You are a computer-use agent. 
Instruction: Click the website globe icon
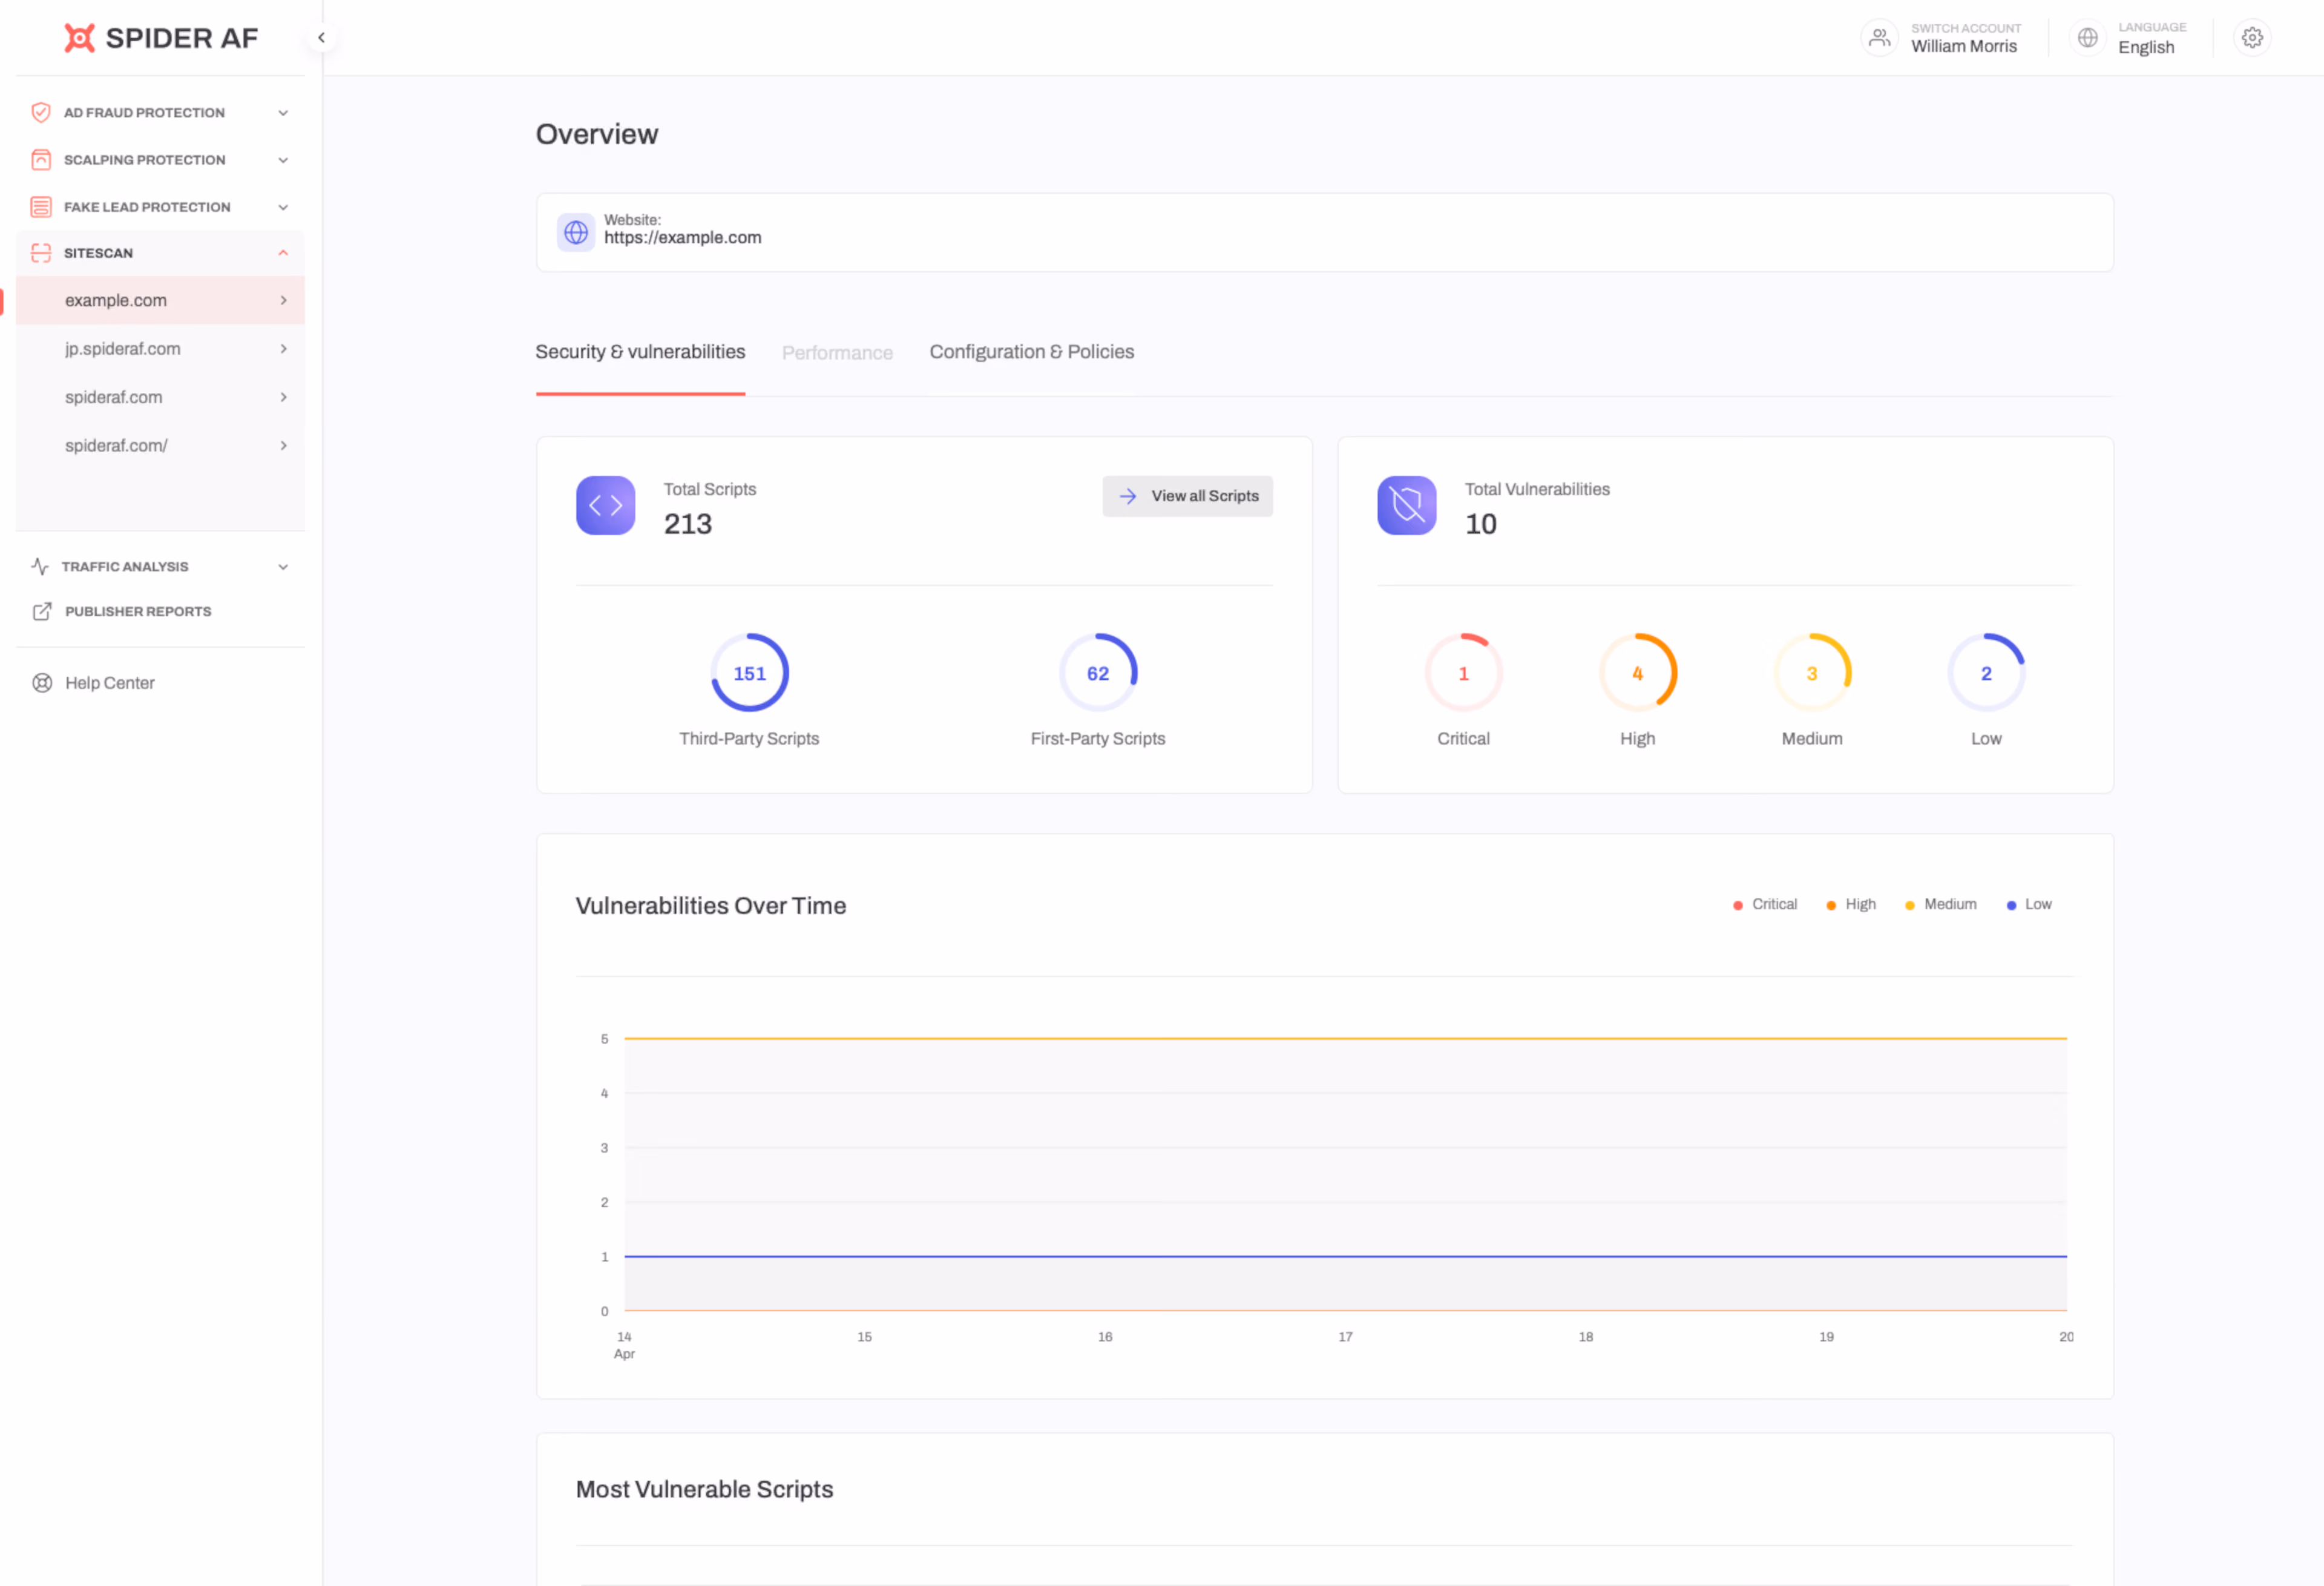pyautogui.click(x=576, y=232)
